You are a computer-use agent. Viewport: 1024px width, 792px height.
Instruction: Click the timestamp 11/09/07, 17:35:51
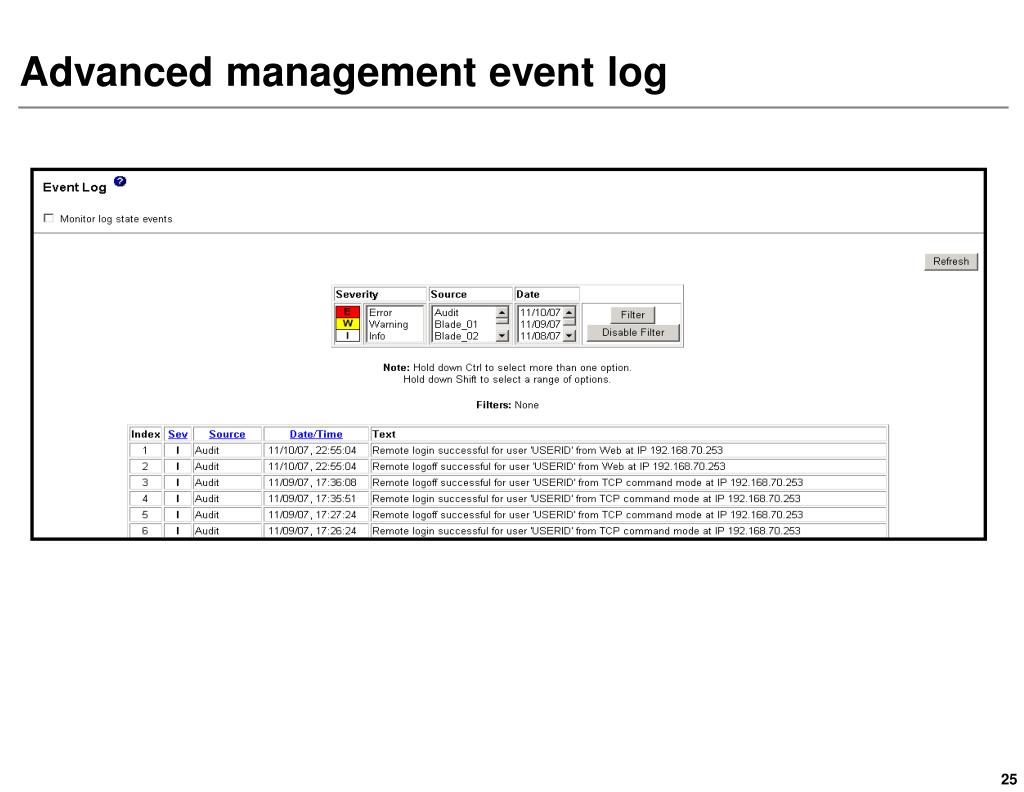pos(312,499)
